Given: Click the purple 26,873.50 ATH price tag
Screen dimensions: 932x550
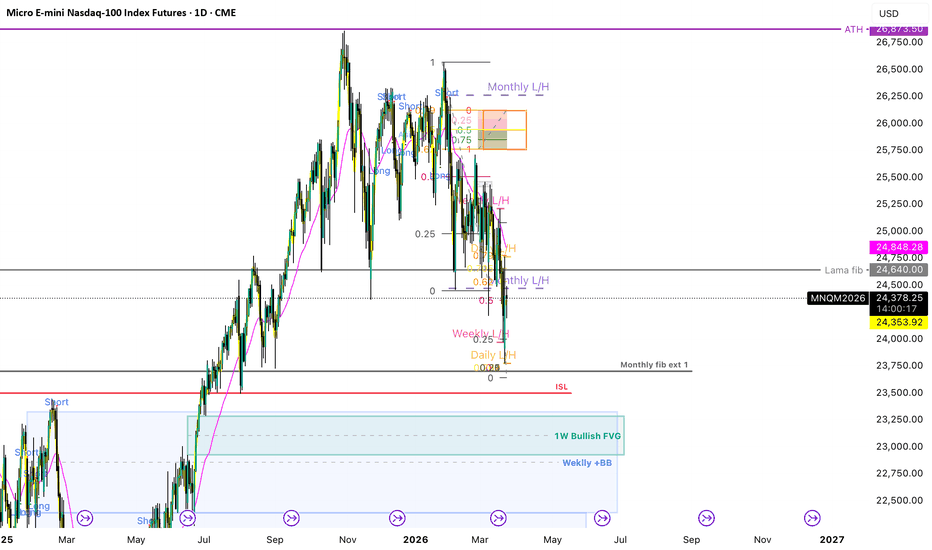Looking at the screenshot, I should tap(899, 29).
